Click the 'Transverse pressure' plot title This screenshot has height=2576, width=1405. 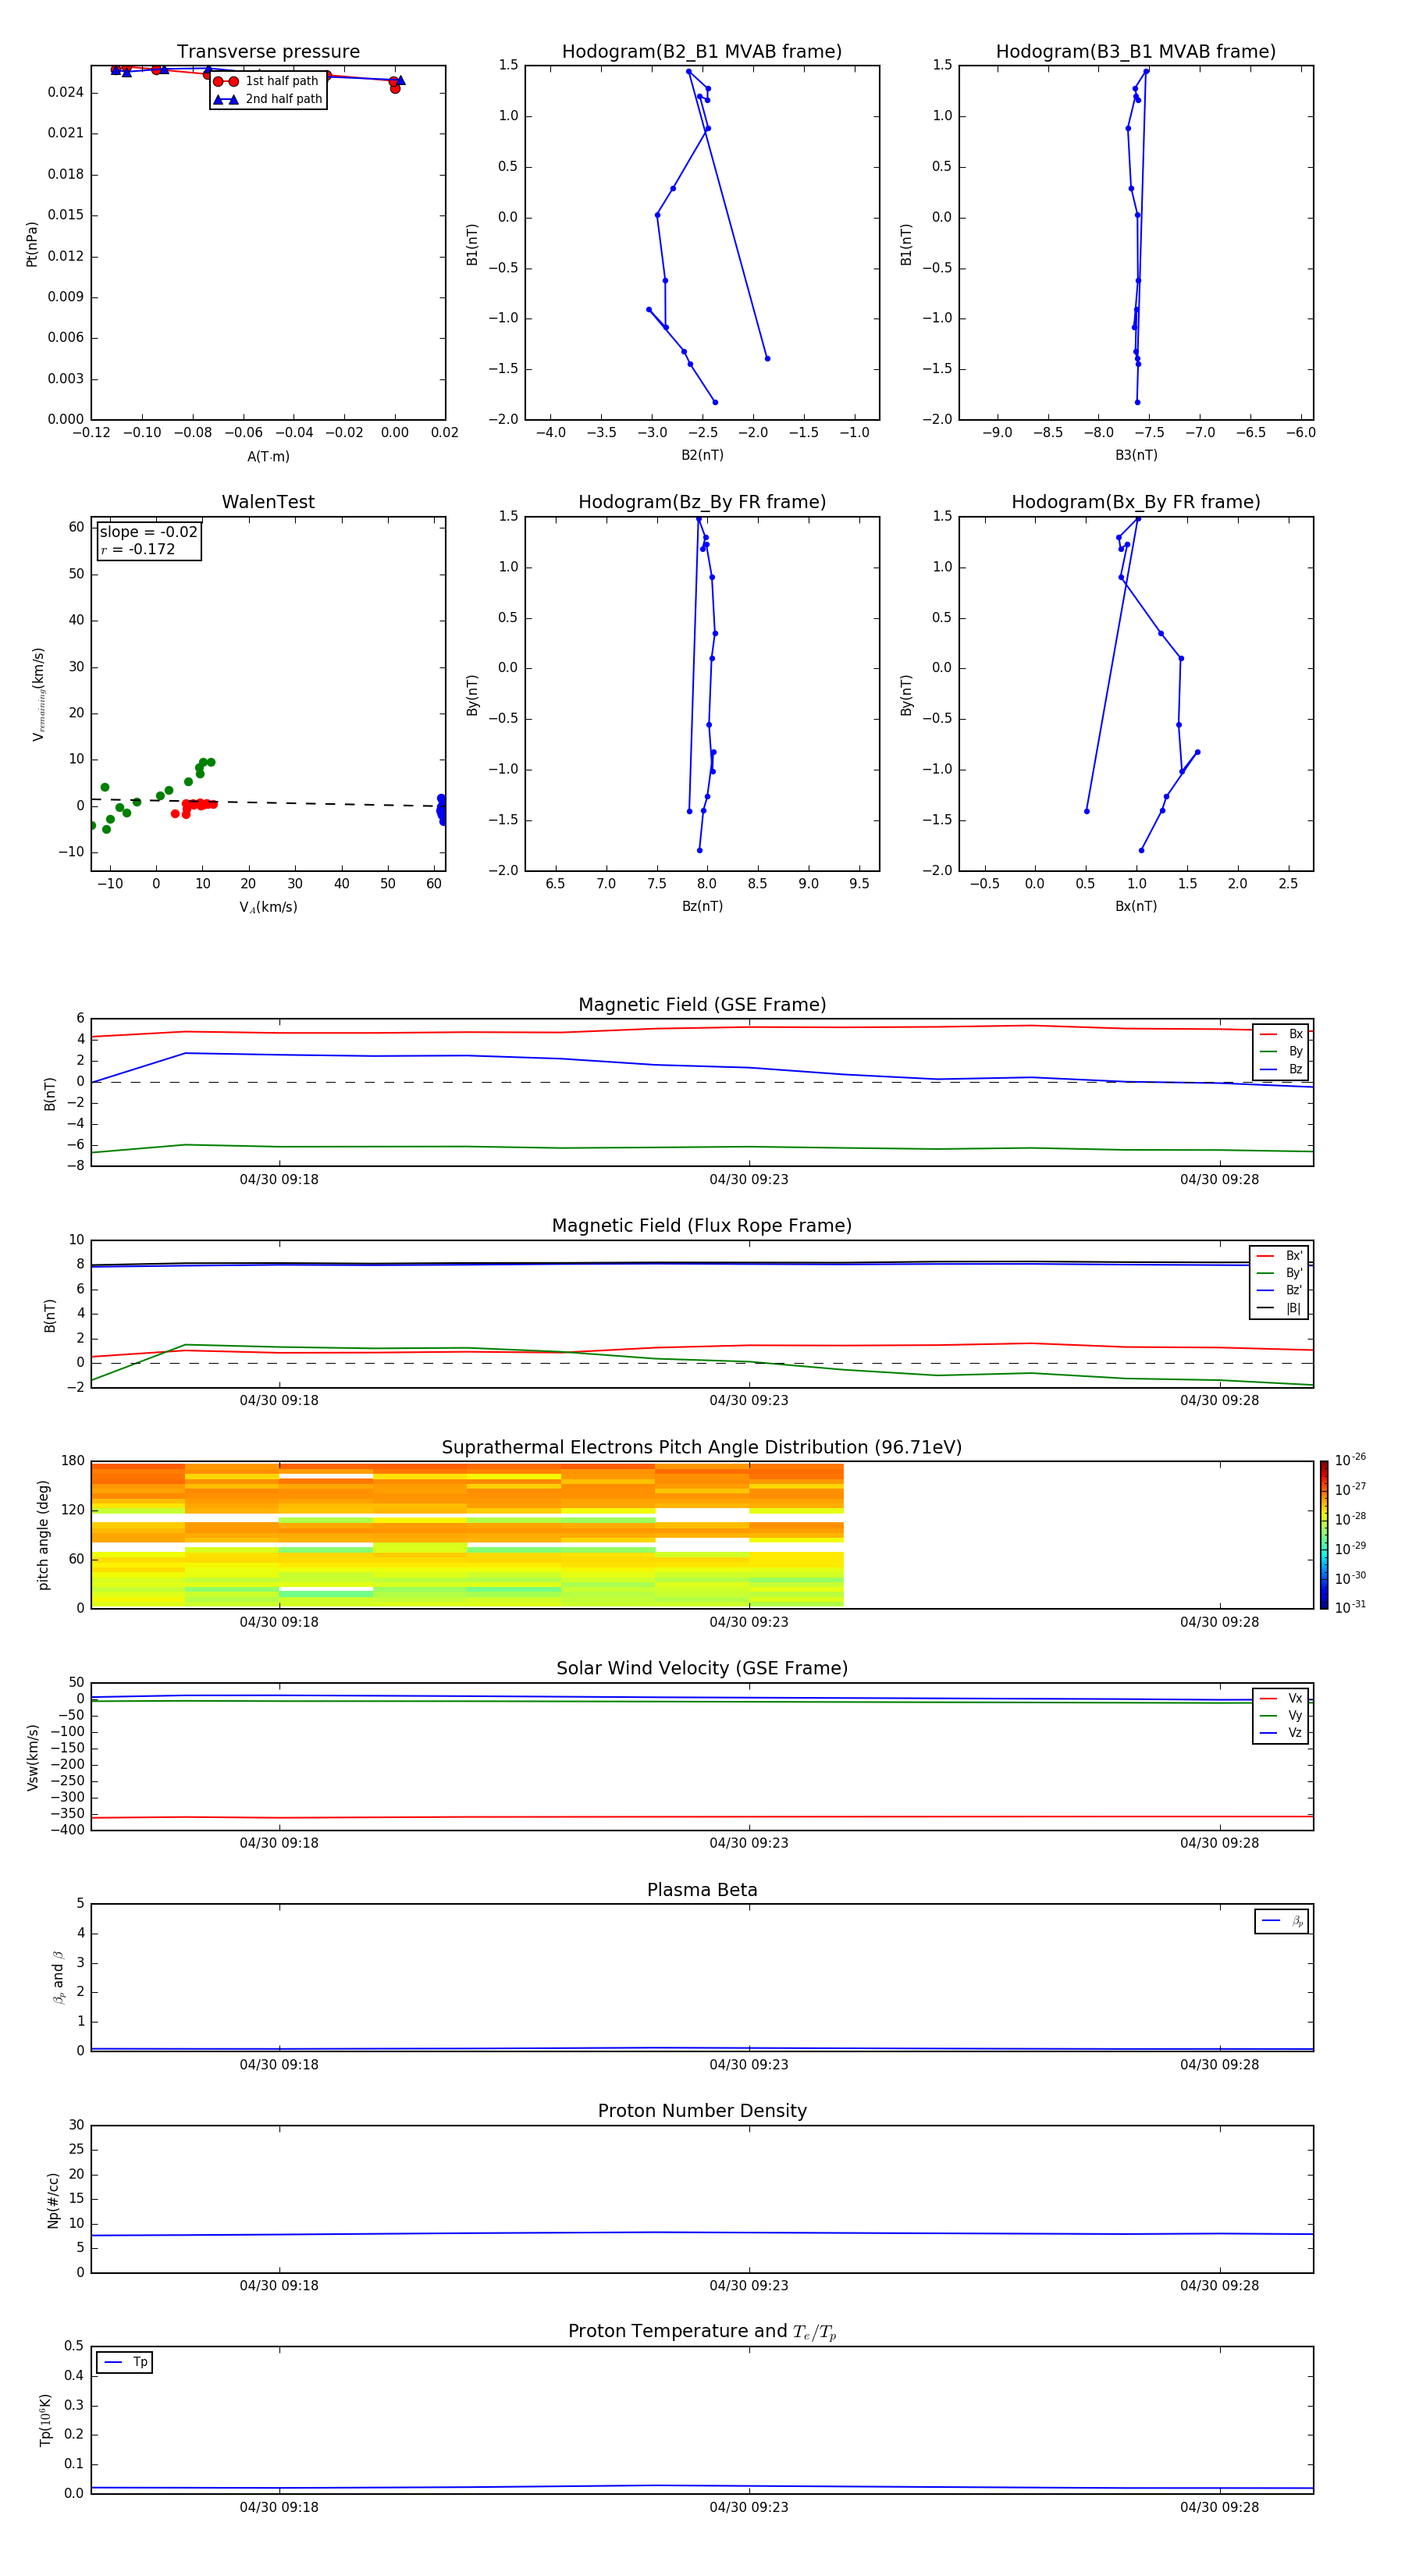(268, 52)
